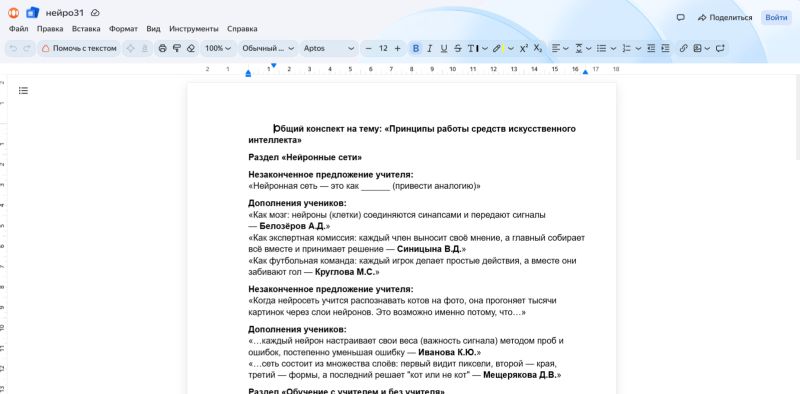The height and width of the screenshot is (394, 800).
Task: Click the name Синицына В.Д. in the document
Action: (x=429, y=249)
